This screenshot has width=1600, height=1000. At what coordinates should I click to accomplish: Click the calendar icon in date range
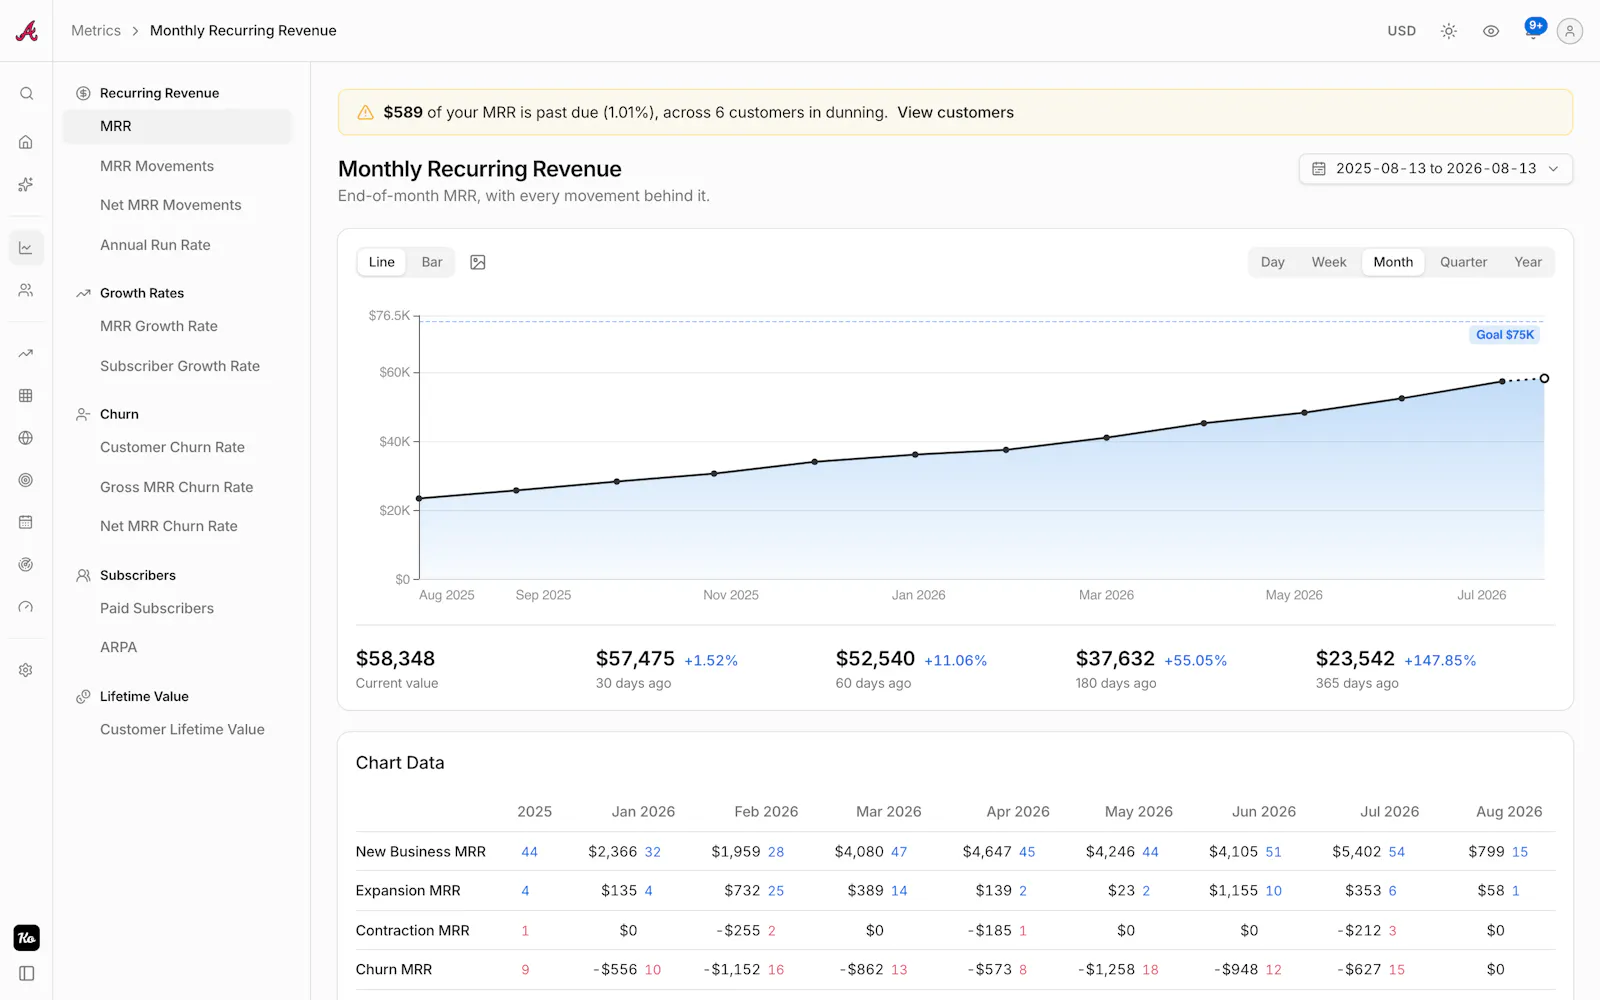point(1319,169)
